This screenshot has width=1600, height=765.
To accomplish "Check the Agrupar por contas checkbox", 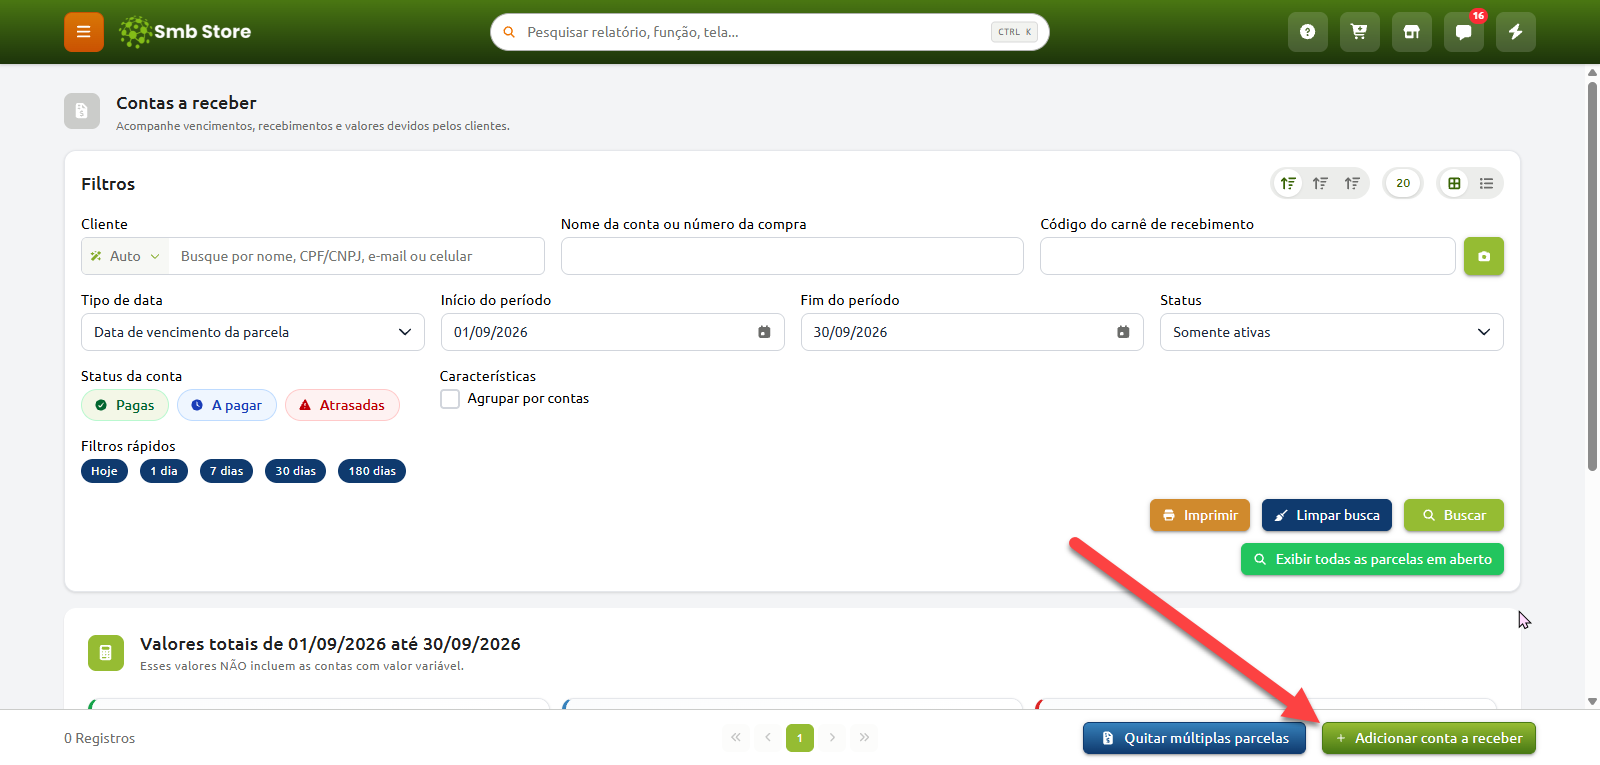I will click(450, 399).
